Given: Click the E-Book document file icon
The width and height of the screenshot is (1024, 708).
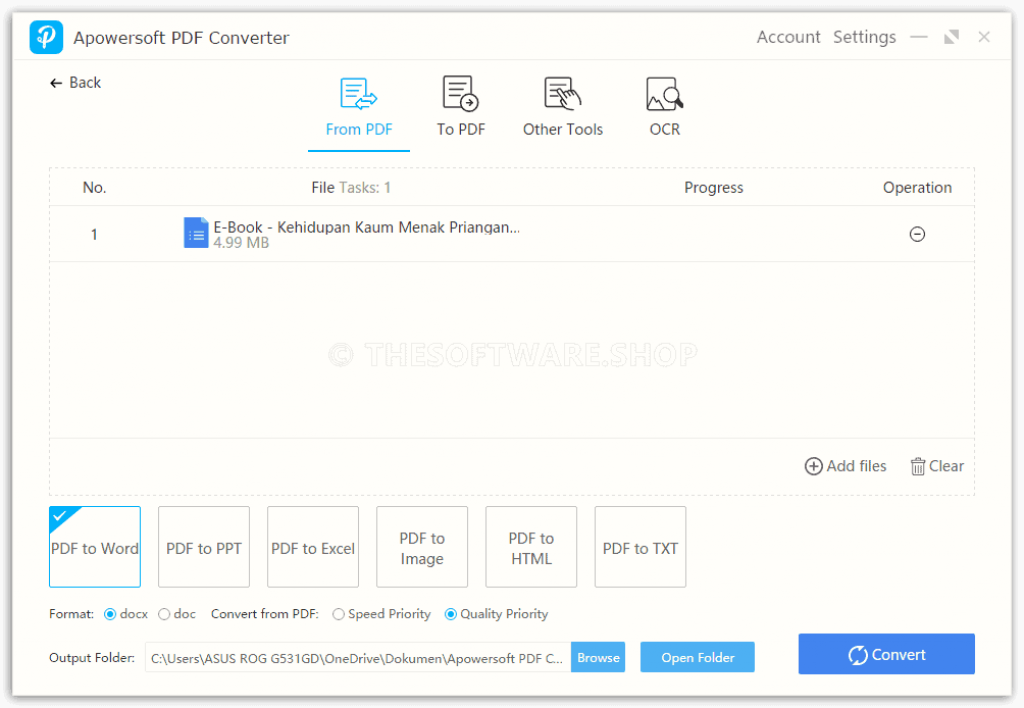Looking at the screenshot, I should coord(196,233).
